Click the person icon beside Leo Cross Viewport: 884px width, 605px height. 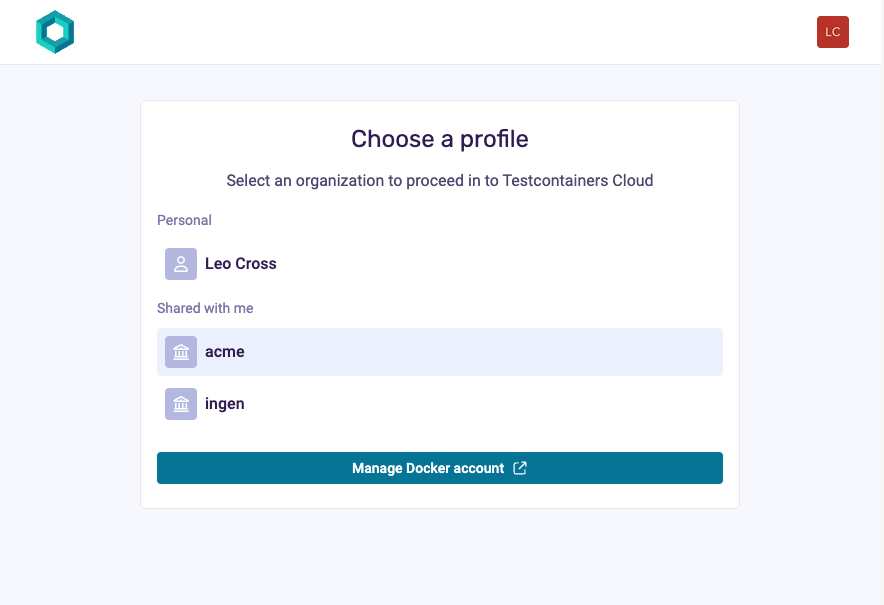(x=180, y=264)
